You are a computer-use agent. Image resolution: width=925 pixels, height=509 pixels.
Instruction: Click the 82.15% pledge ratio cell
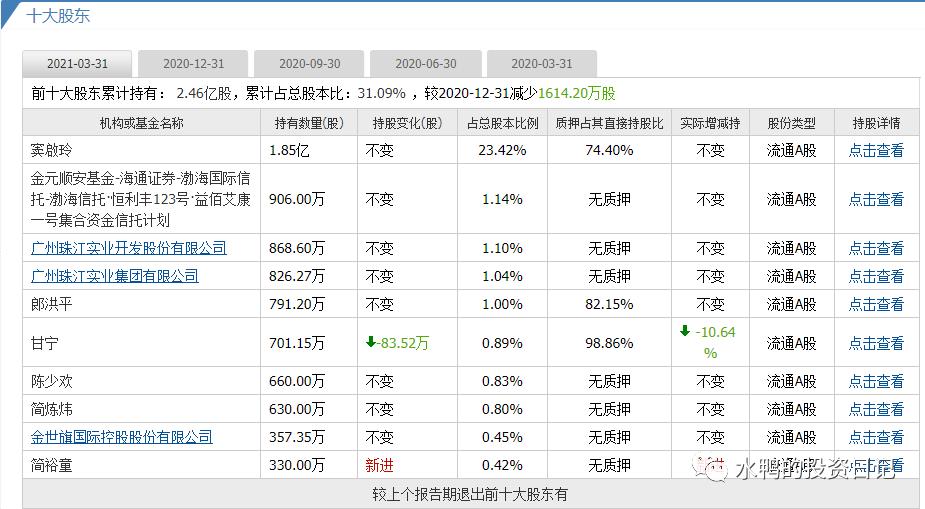tap(609, 304)
